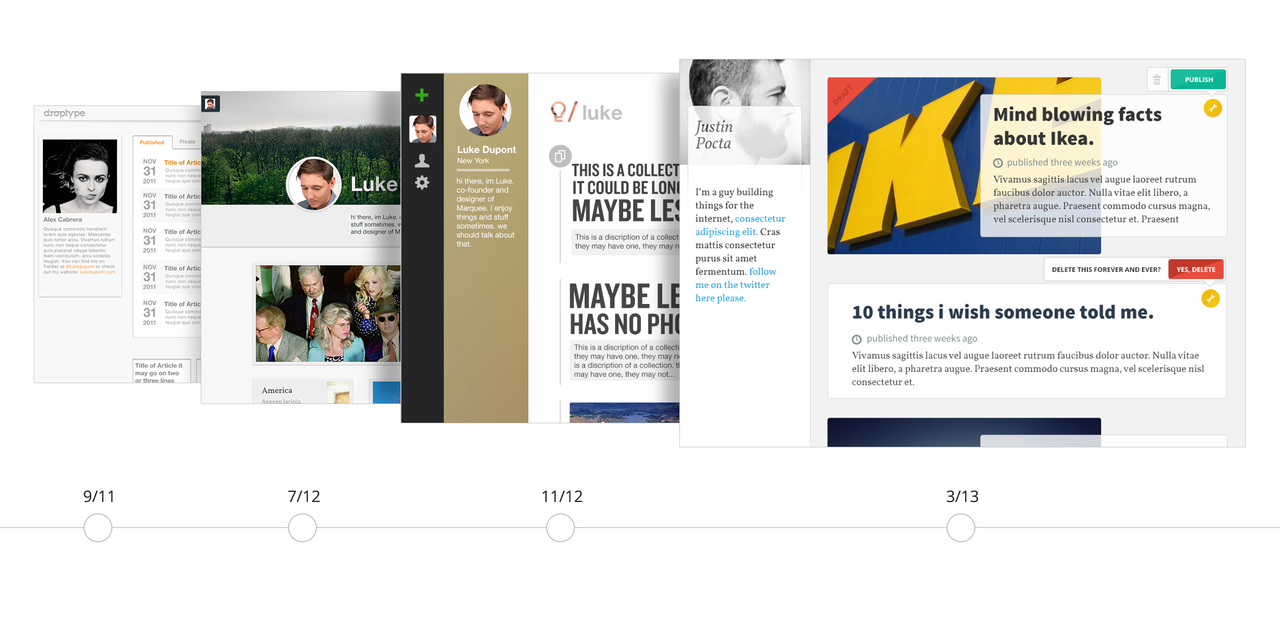Viewport: 1280px width, 624px height.
Task: Select the 11/12 timeline marker
Action: tap(560, 528)
